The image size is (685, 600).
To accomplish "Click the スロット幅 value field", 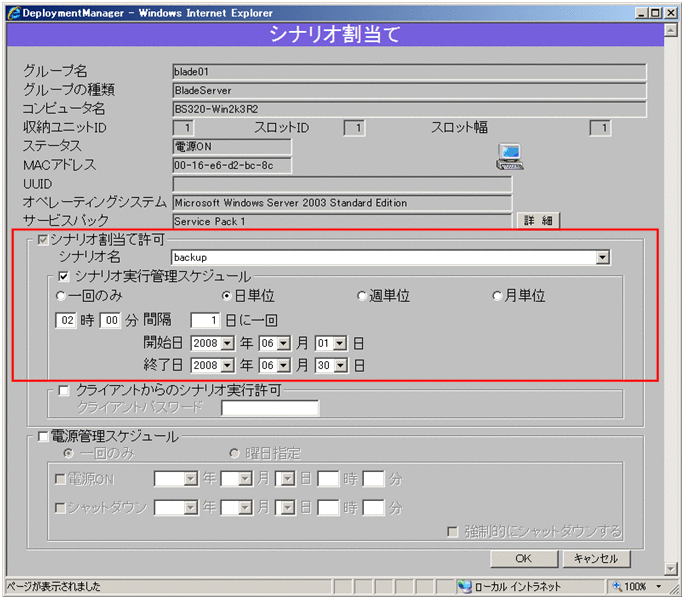I will point(600,128).
